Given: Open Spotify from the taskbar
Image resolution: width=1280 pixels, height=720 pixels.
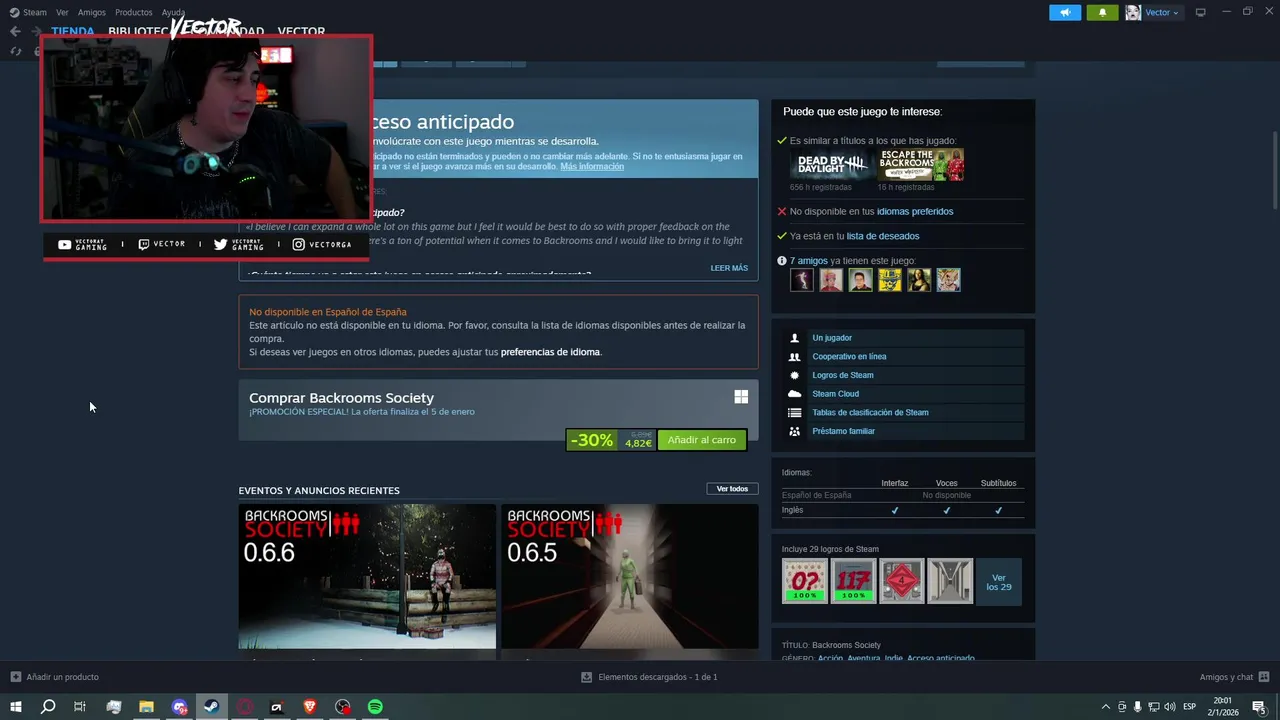Looking at the screenshot, I should [x=375, y=707].
